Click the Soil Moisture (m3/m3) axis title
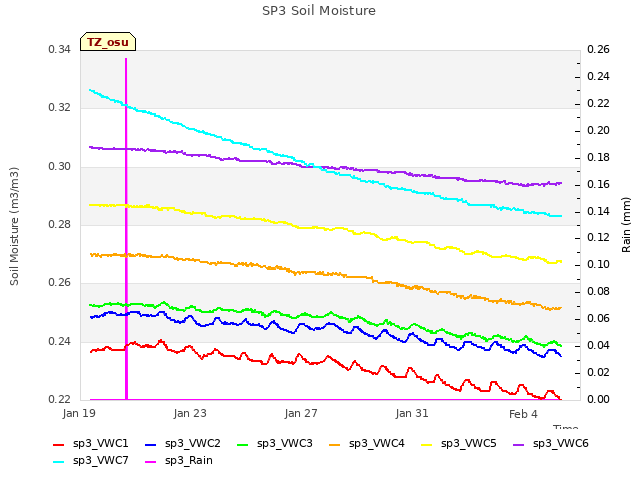640x480 pixels. pos(14,226)
